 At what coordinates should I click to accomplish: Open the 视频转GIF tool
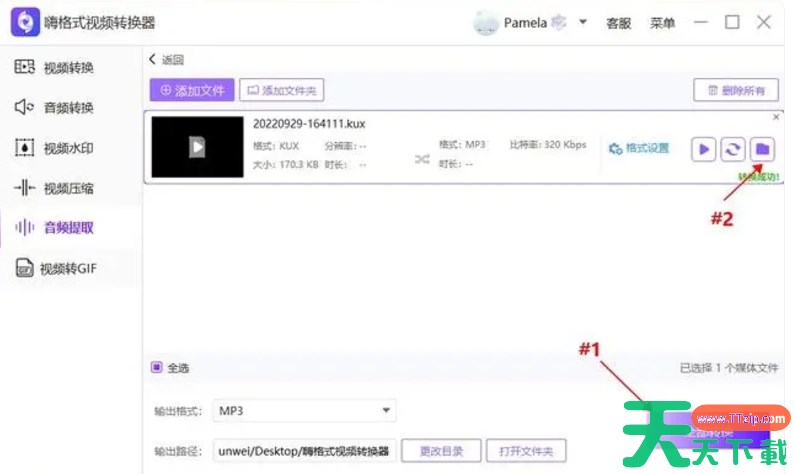click(x=55, y=268)
